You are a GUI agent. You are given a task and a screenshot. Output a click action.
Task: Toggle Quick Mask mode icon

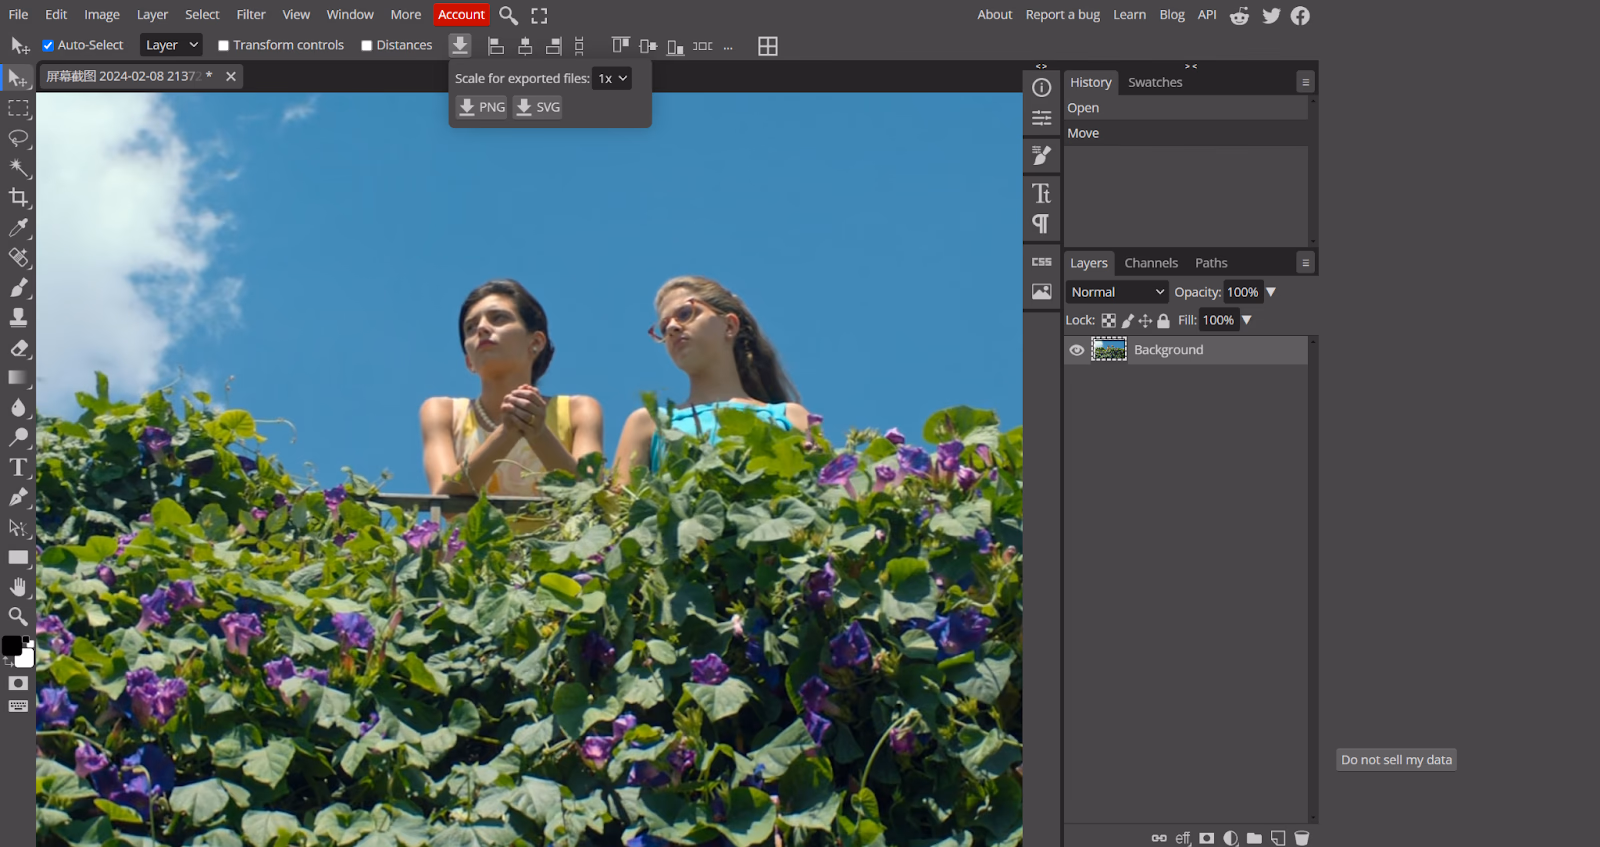click(18, 683)
